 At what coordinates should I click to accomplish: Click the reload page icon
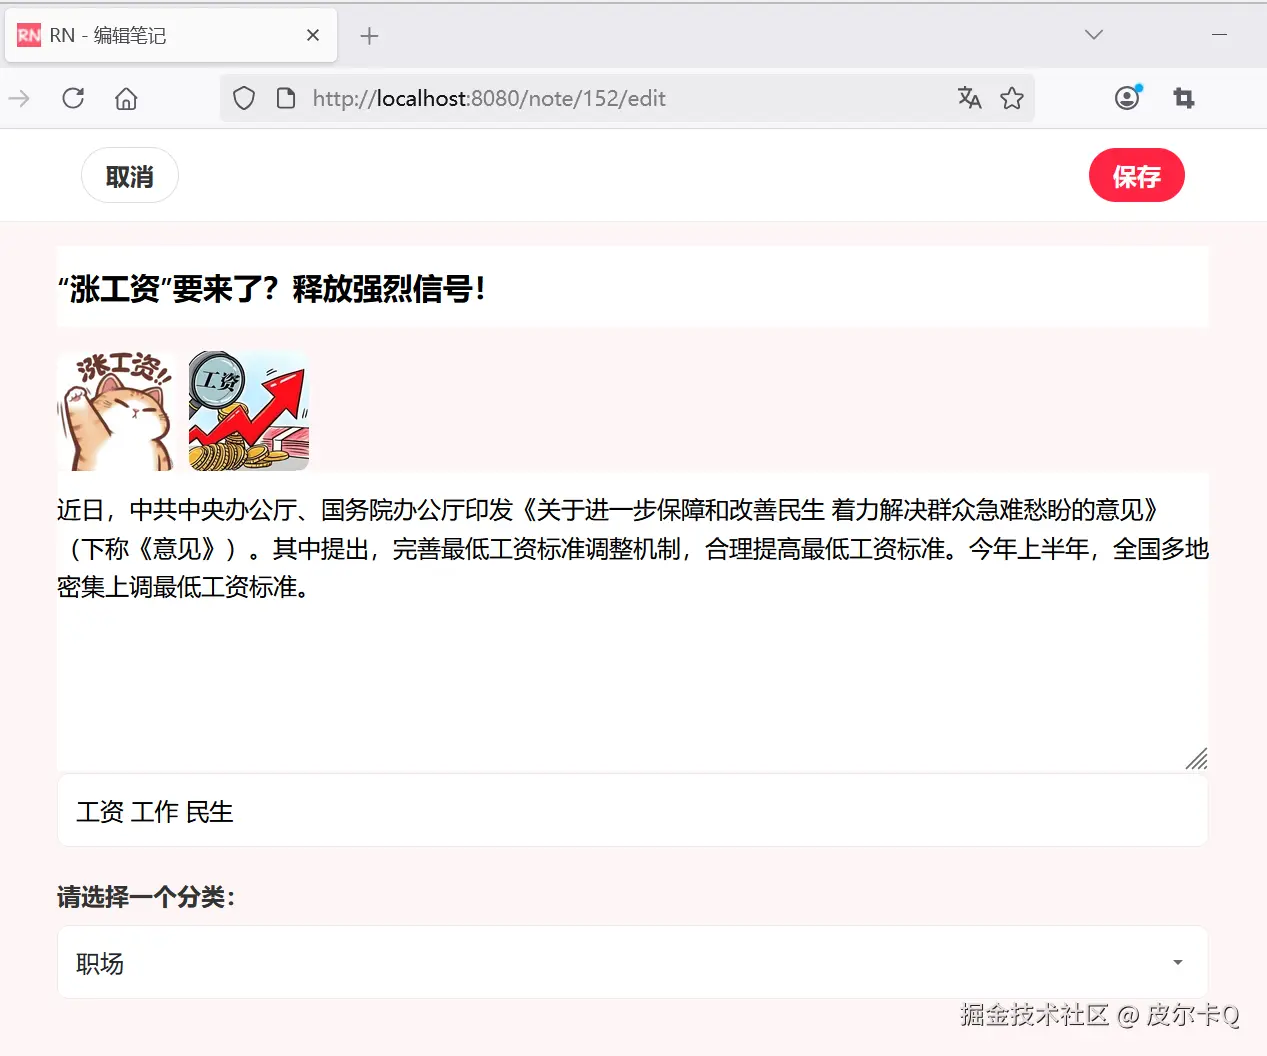[x=72, y=98]
